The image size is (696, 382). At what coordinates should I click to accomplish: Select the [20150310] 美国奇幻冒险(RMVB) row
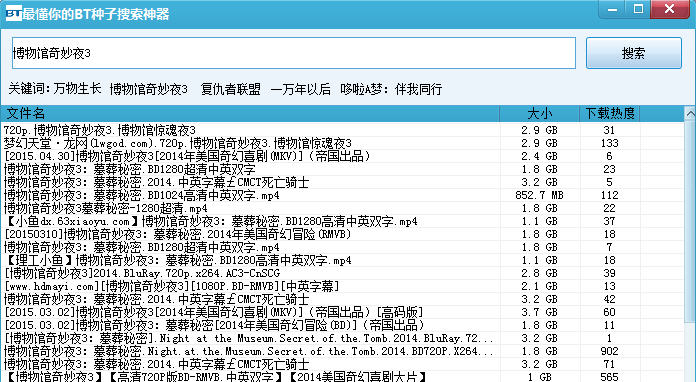click(342, 234)
